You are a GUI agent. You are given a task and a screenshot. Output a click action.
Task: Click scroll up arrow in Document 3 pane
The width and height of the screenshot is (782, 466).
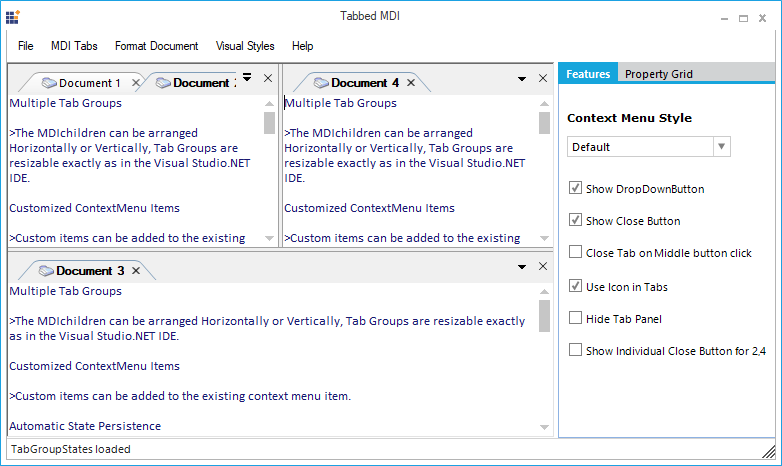pyautogui.click(x=544, y=292)
